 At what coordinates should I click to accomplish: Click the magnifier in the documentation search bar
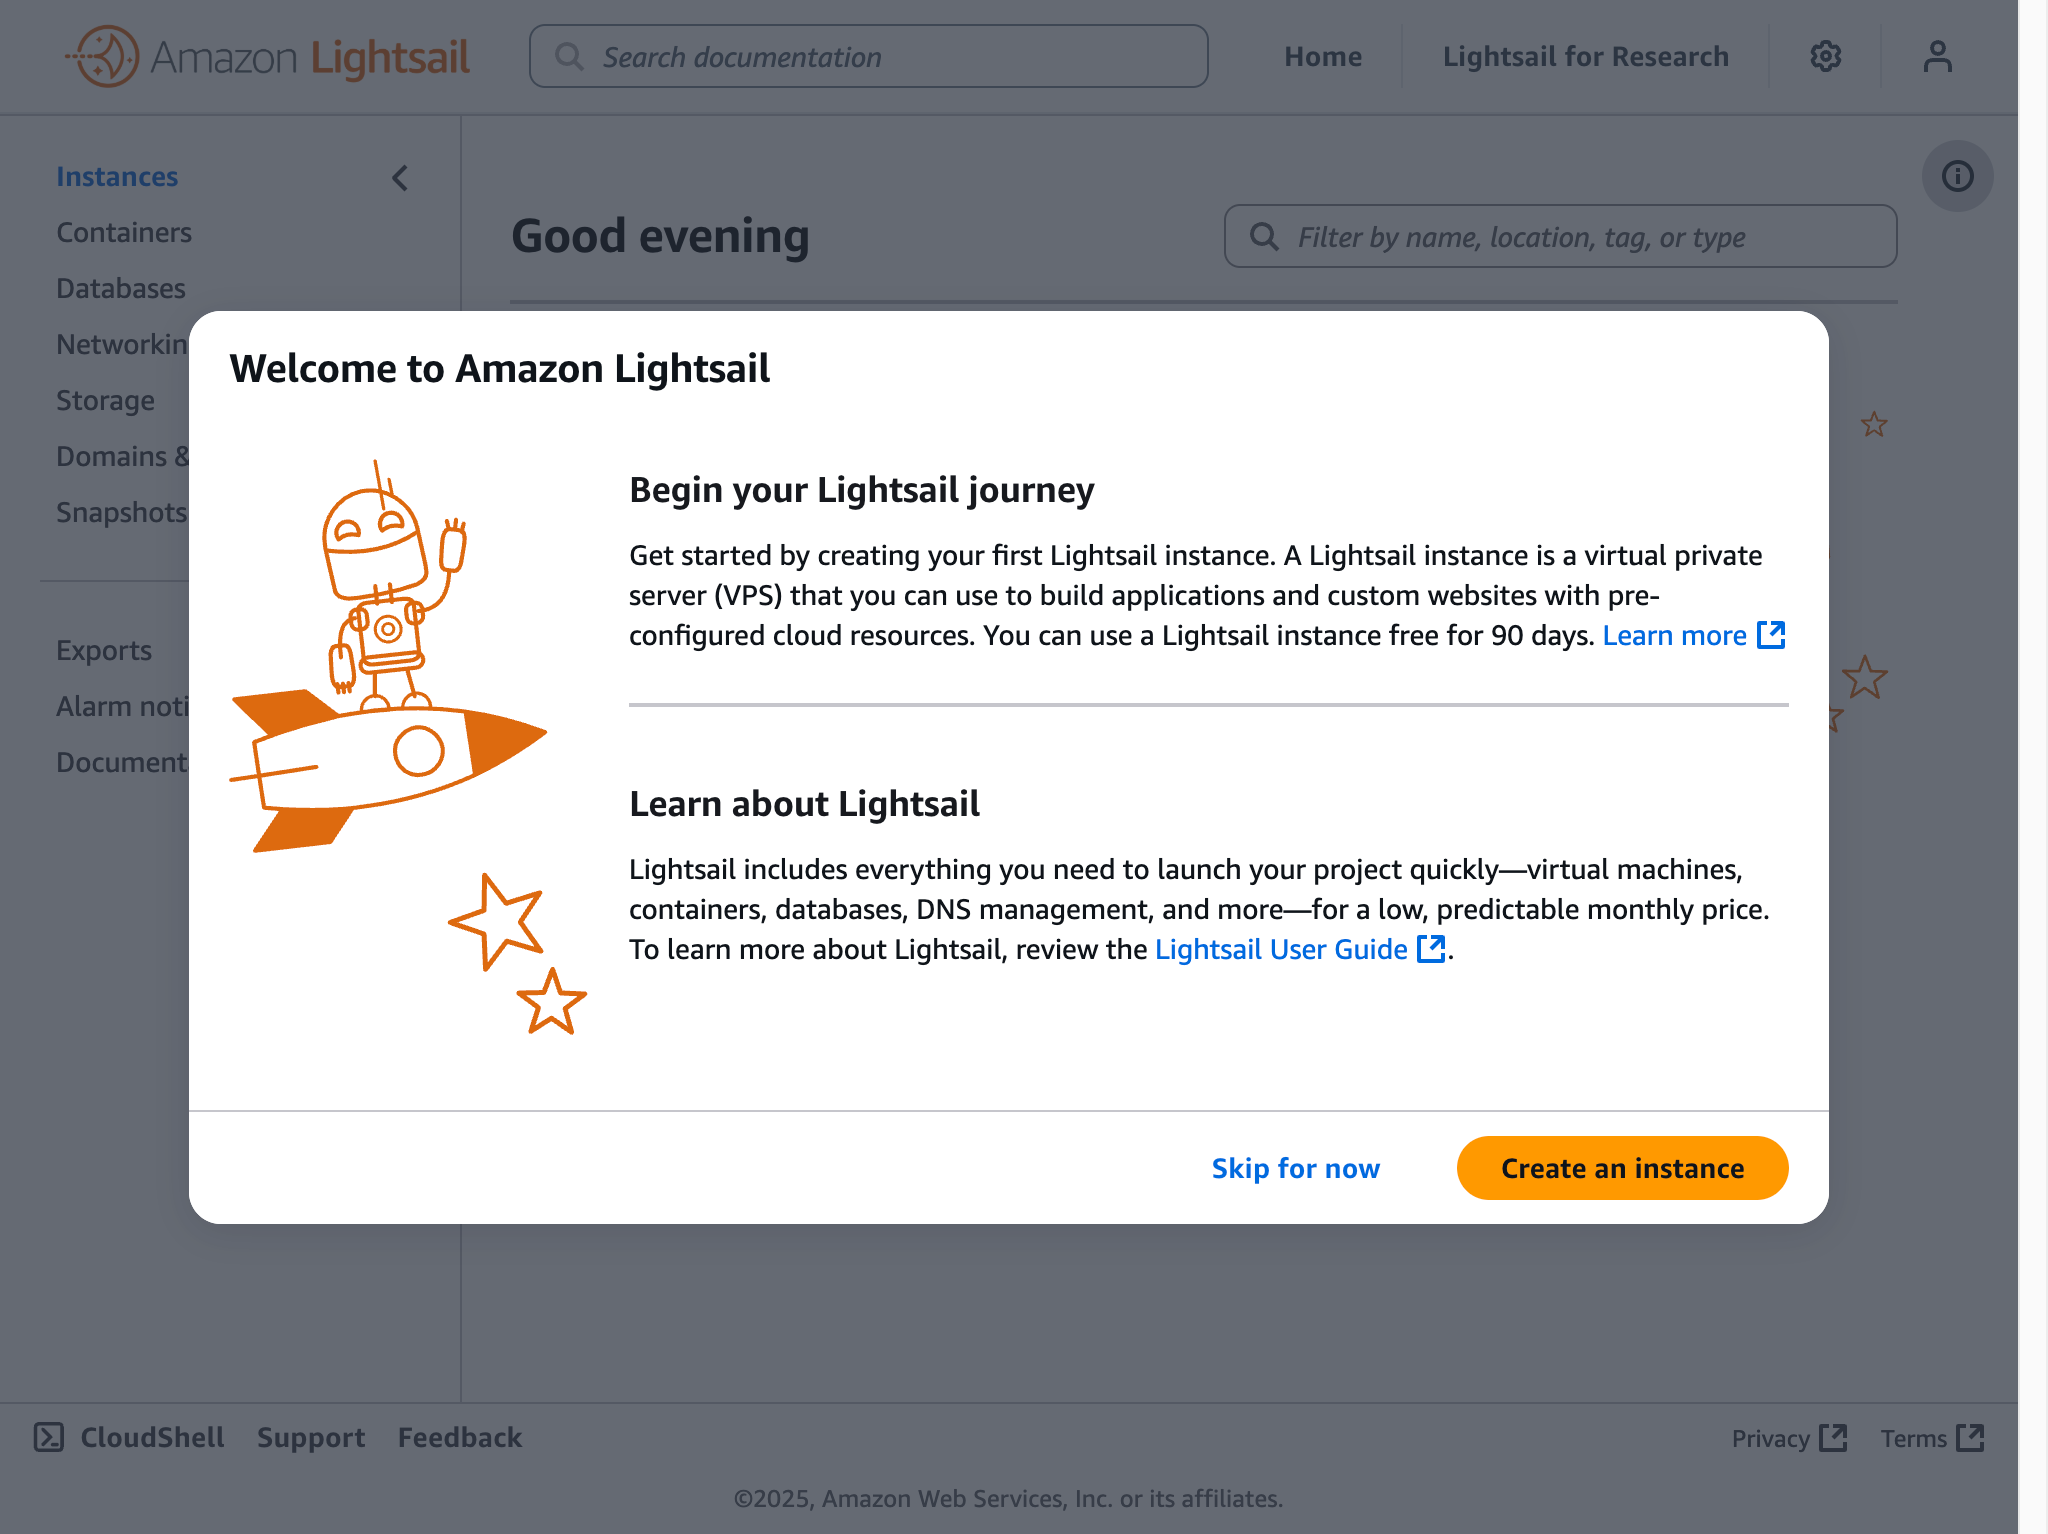570,56
